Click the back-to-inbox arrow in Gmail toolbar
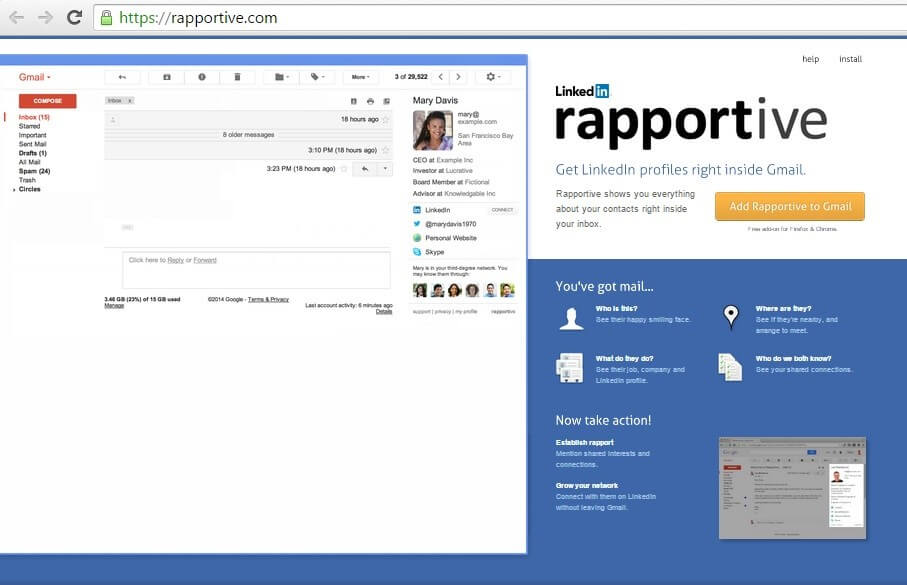Image resolution: width=907 pixels, height=585 pixels. click(122, 77)
